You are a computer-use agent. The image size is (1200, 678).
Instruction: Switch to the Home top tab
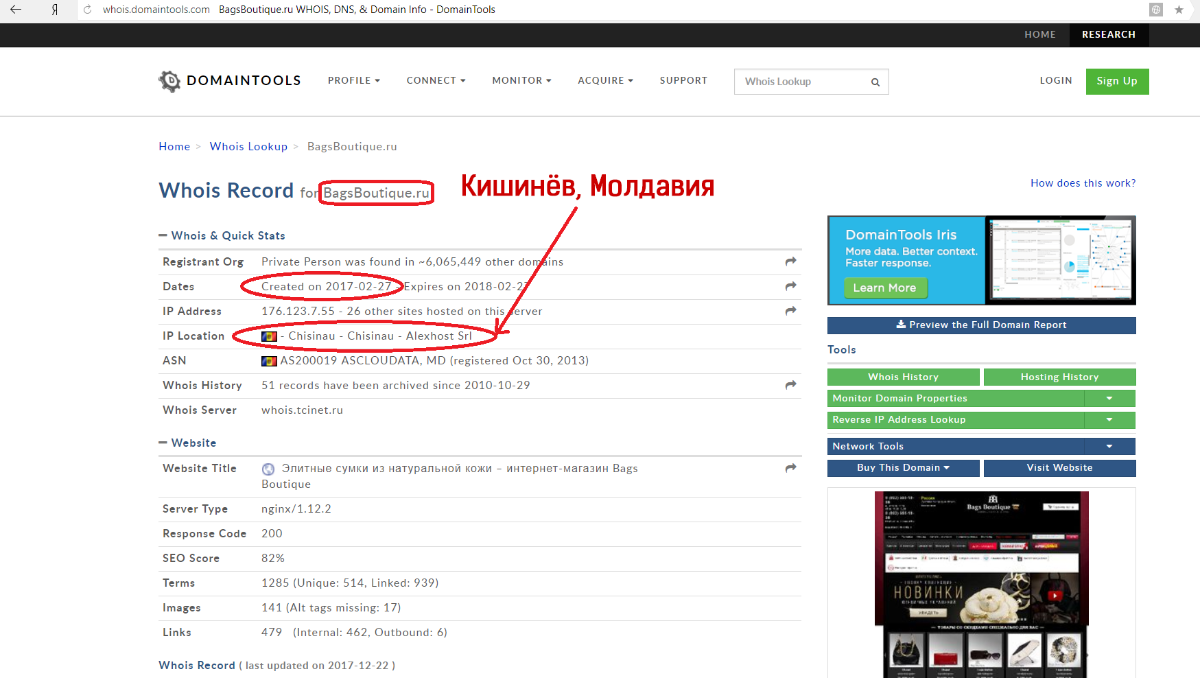1040,35
